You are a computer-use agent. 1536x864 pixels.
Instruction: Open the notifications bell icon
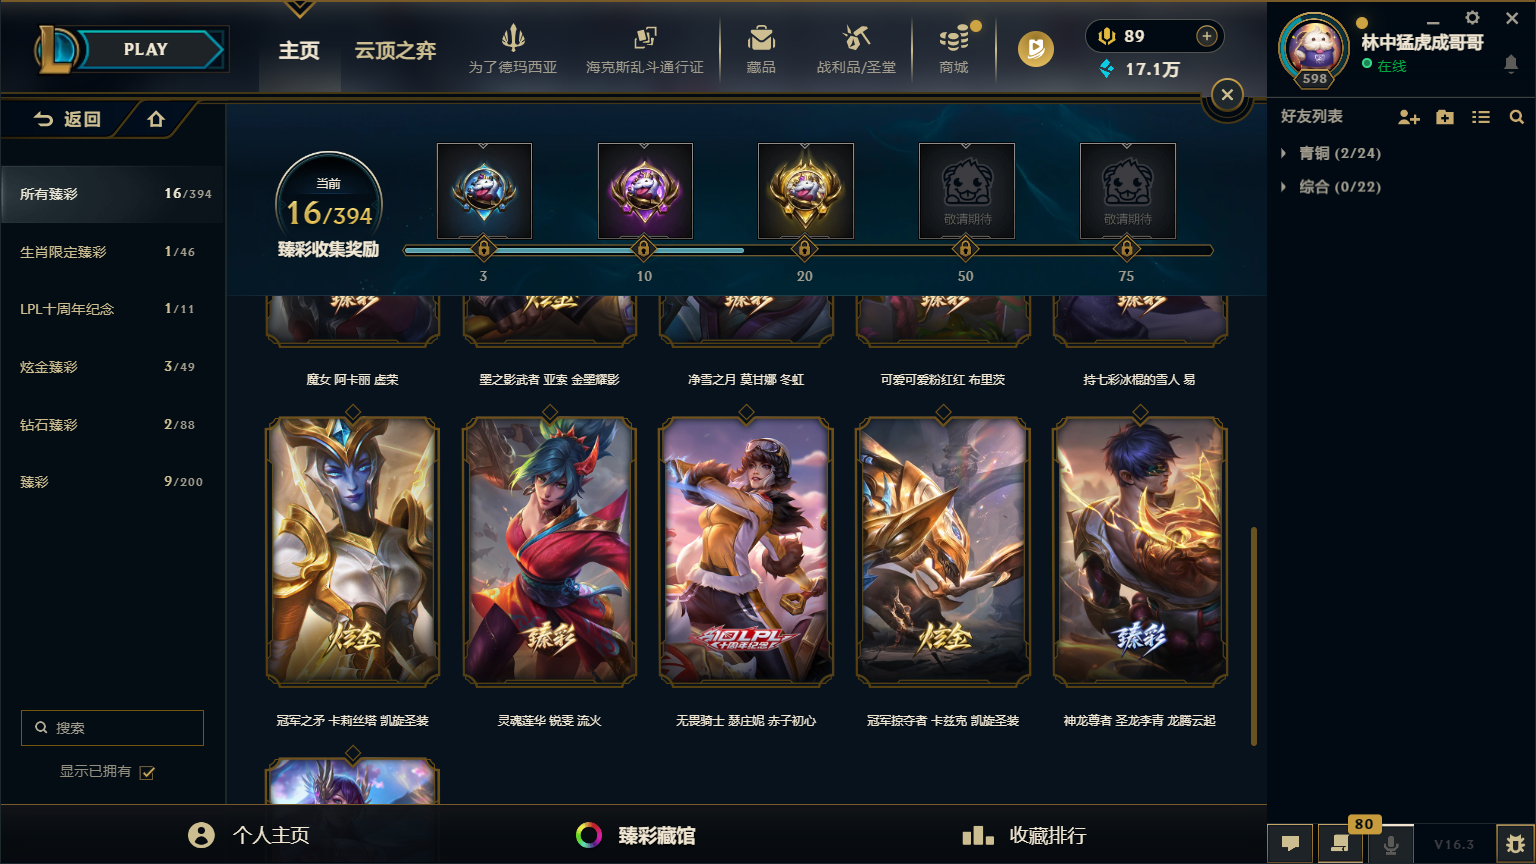point(1511,64)
